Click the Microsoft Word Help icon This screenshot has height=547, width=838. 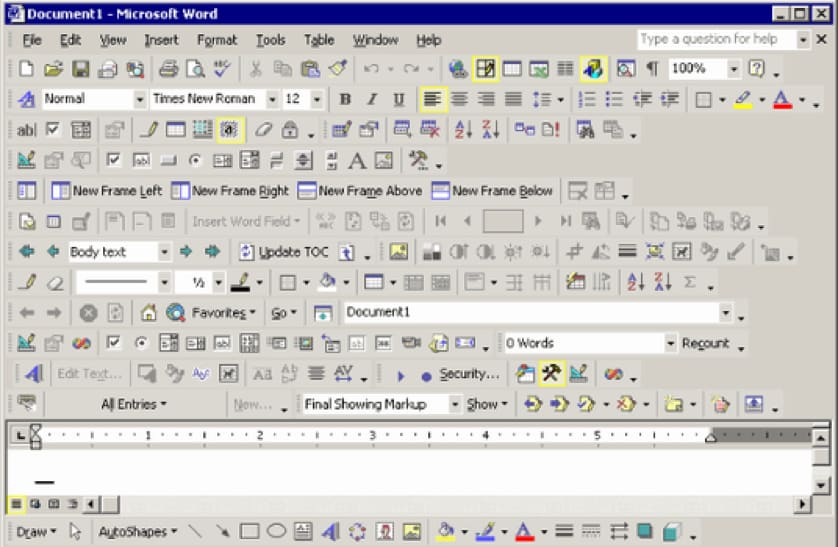tap(756, 69)
